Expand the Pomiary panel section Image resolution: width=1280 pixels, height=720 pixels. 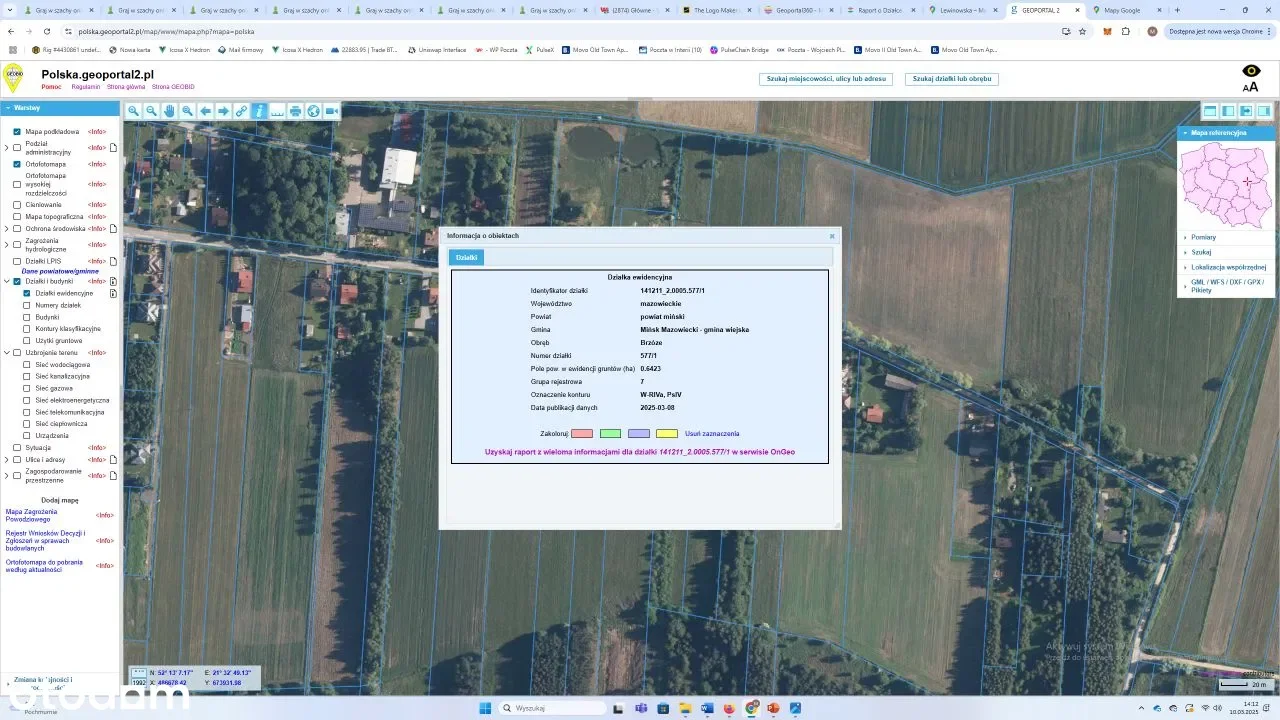click(1203, 237)
